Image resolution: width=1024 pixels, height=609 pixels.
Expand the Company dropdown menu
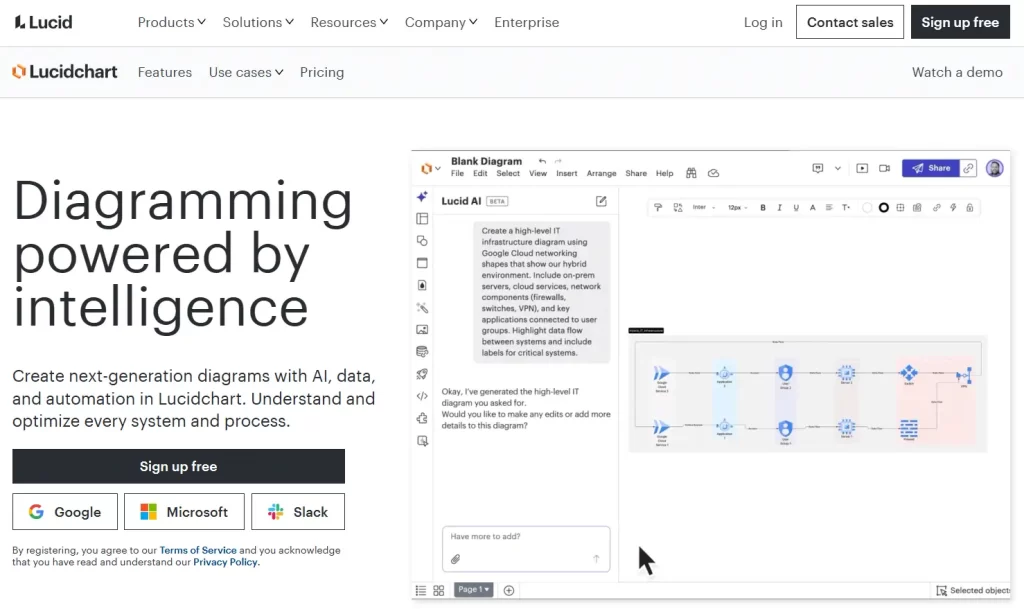[x=441, y=22]
